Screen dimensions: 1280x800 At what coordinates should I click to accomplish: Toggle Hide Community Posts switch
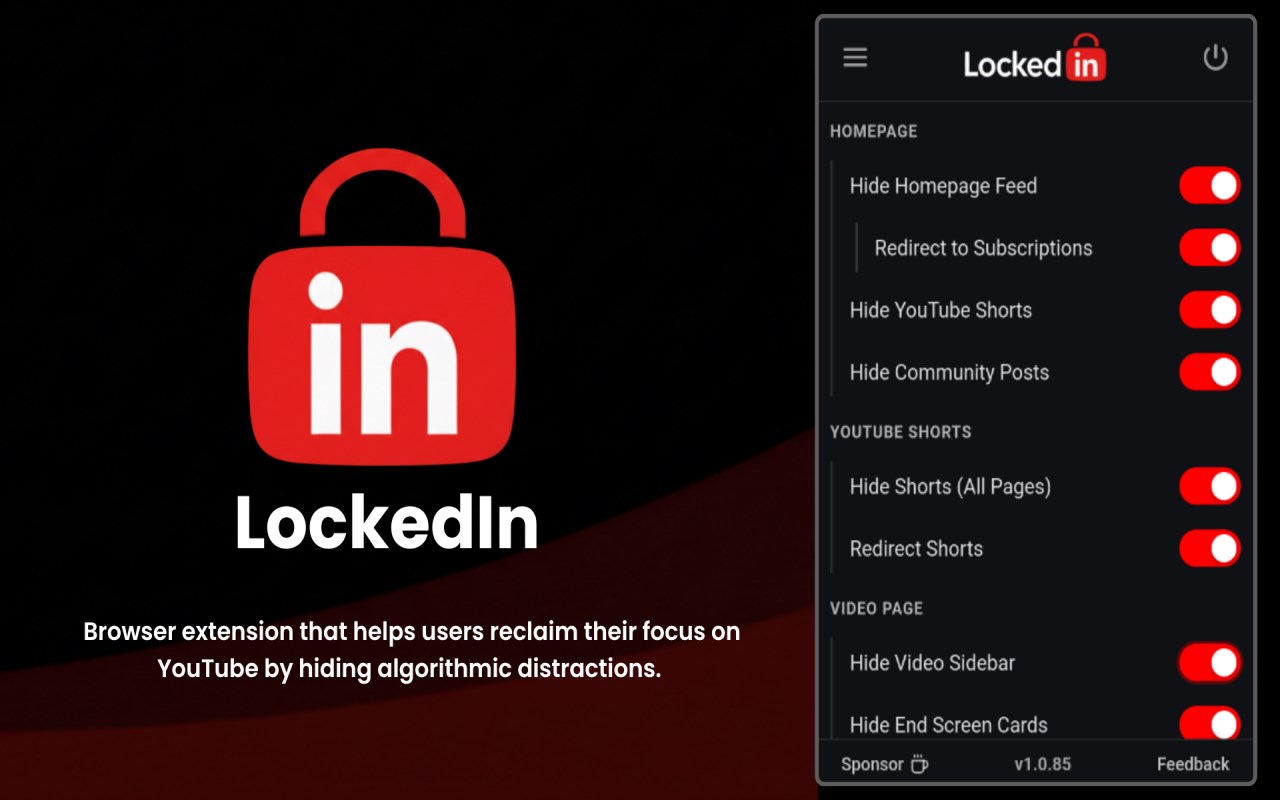pyautogui.click(x=1209, y=372)
